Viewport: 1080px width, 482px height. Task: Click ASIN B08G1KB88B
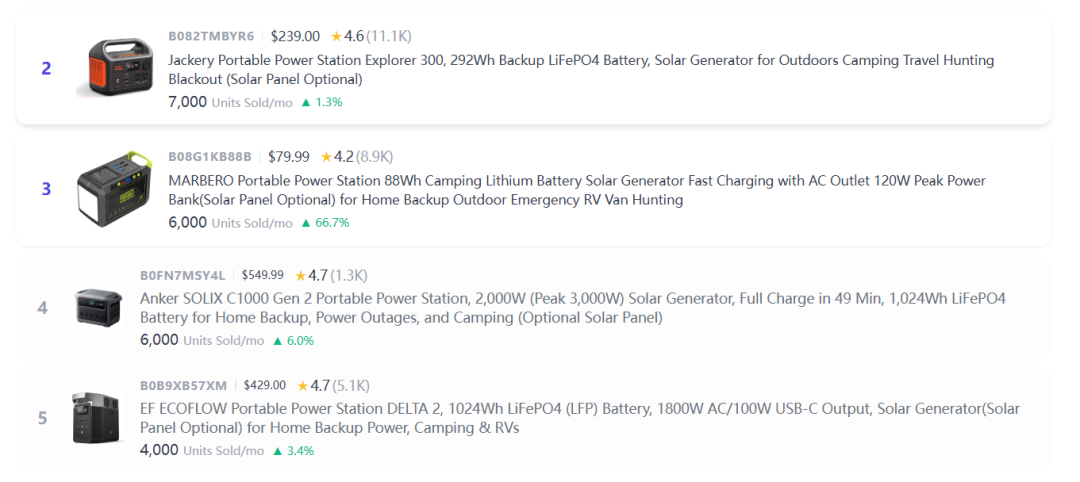pos(210,156)
